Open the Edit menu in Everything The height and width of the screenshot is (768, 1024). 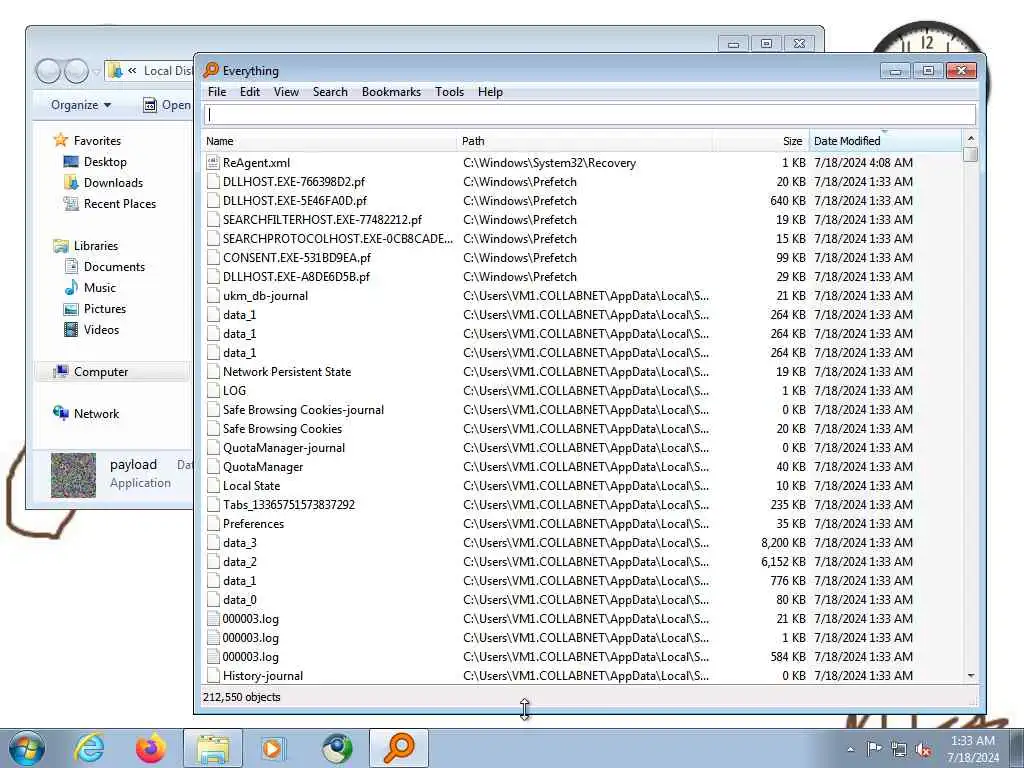249,92
